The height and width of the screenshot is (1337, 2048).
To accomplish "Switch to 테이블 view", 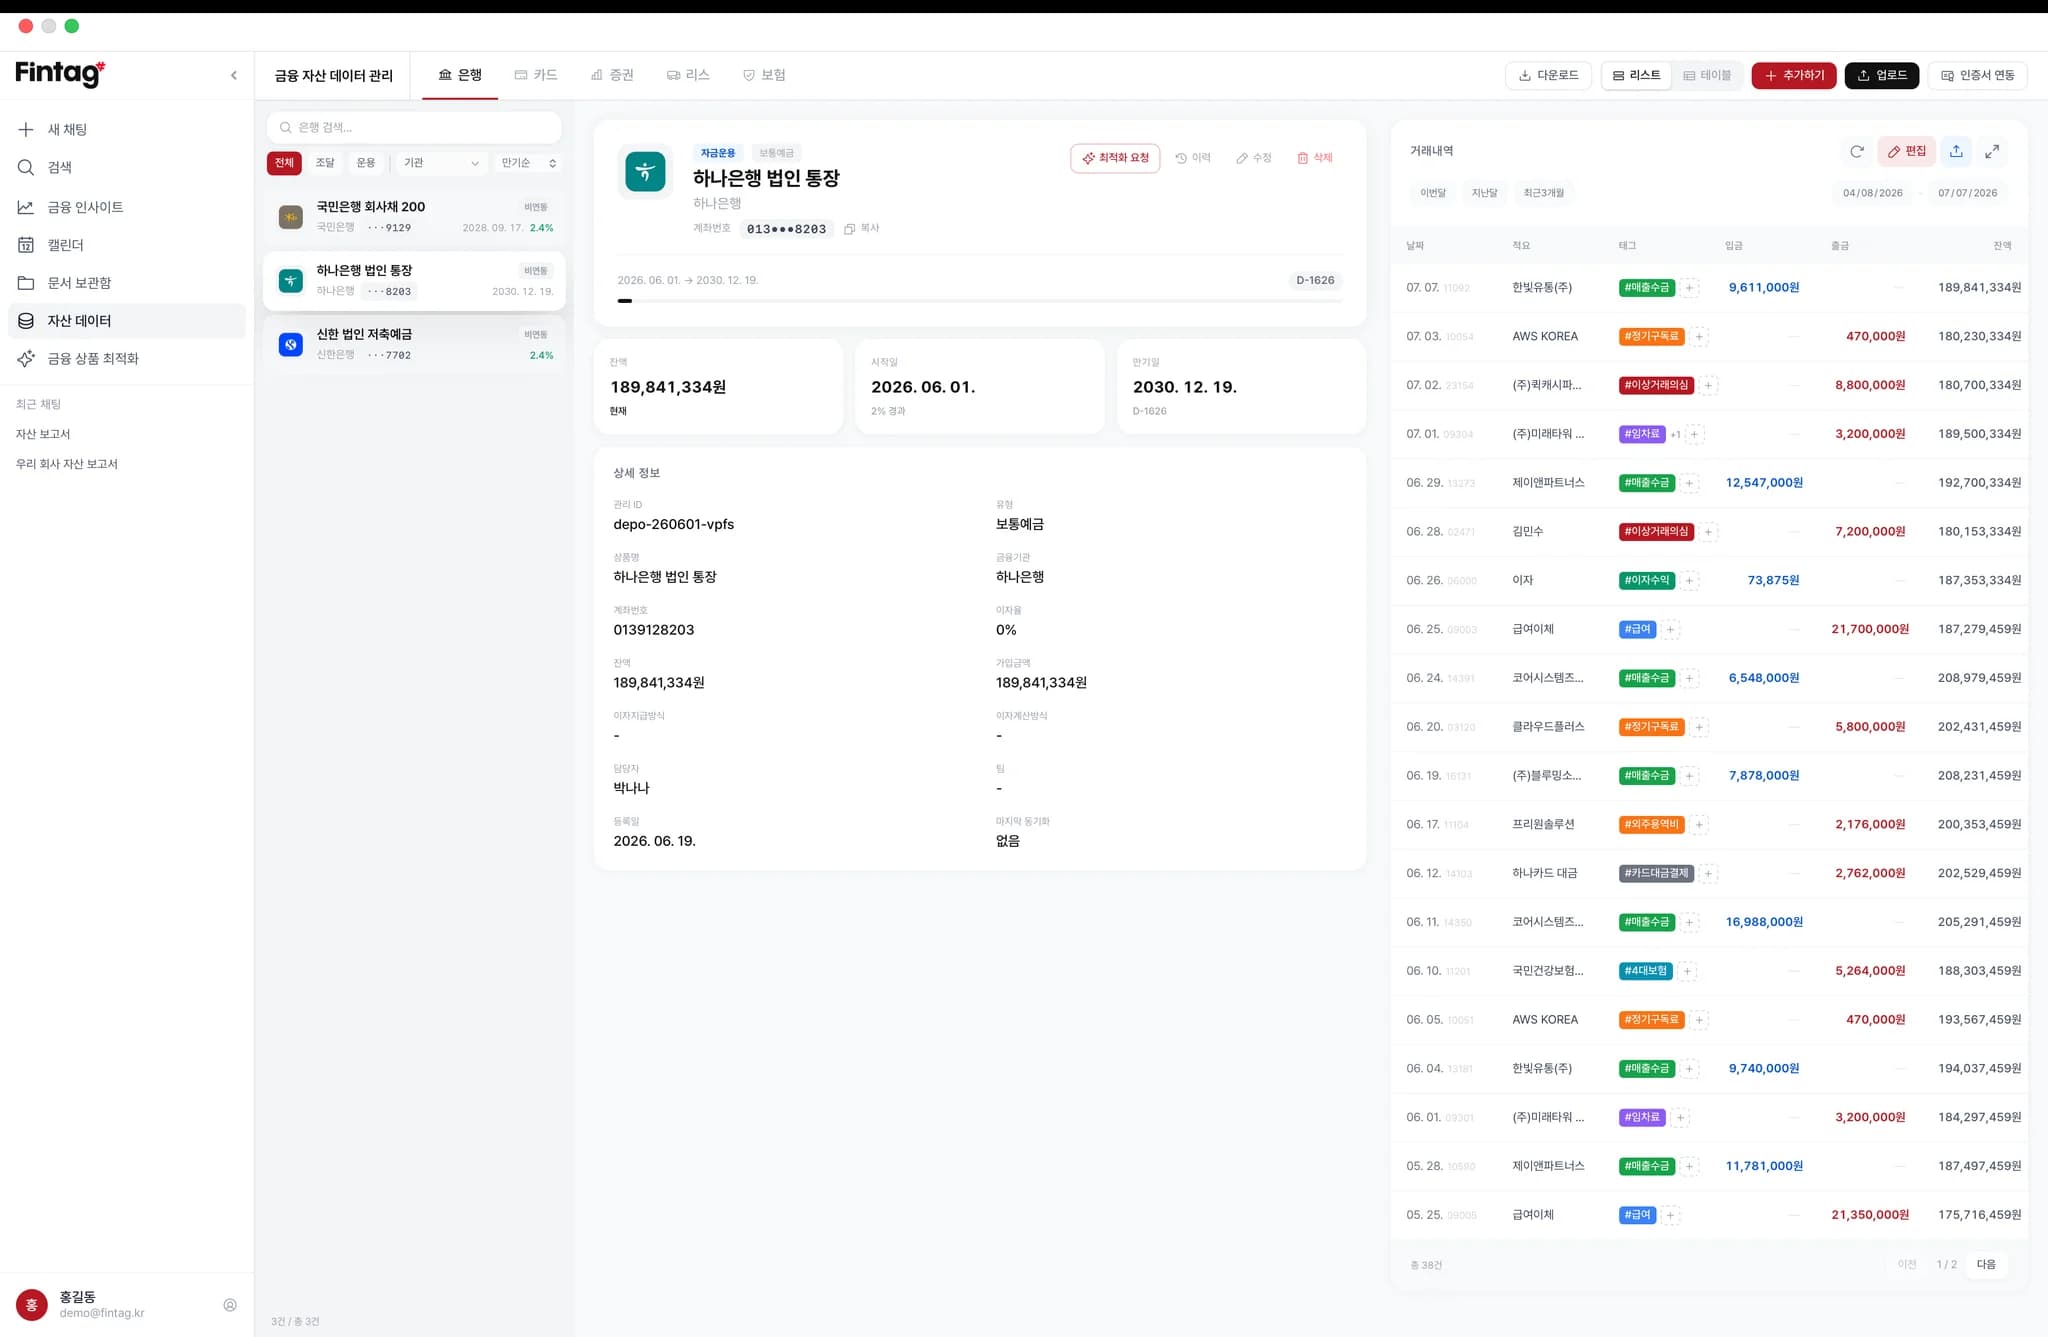I will click(1707, 75).
